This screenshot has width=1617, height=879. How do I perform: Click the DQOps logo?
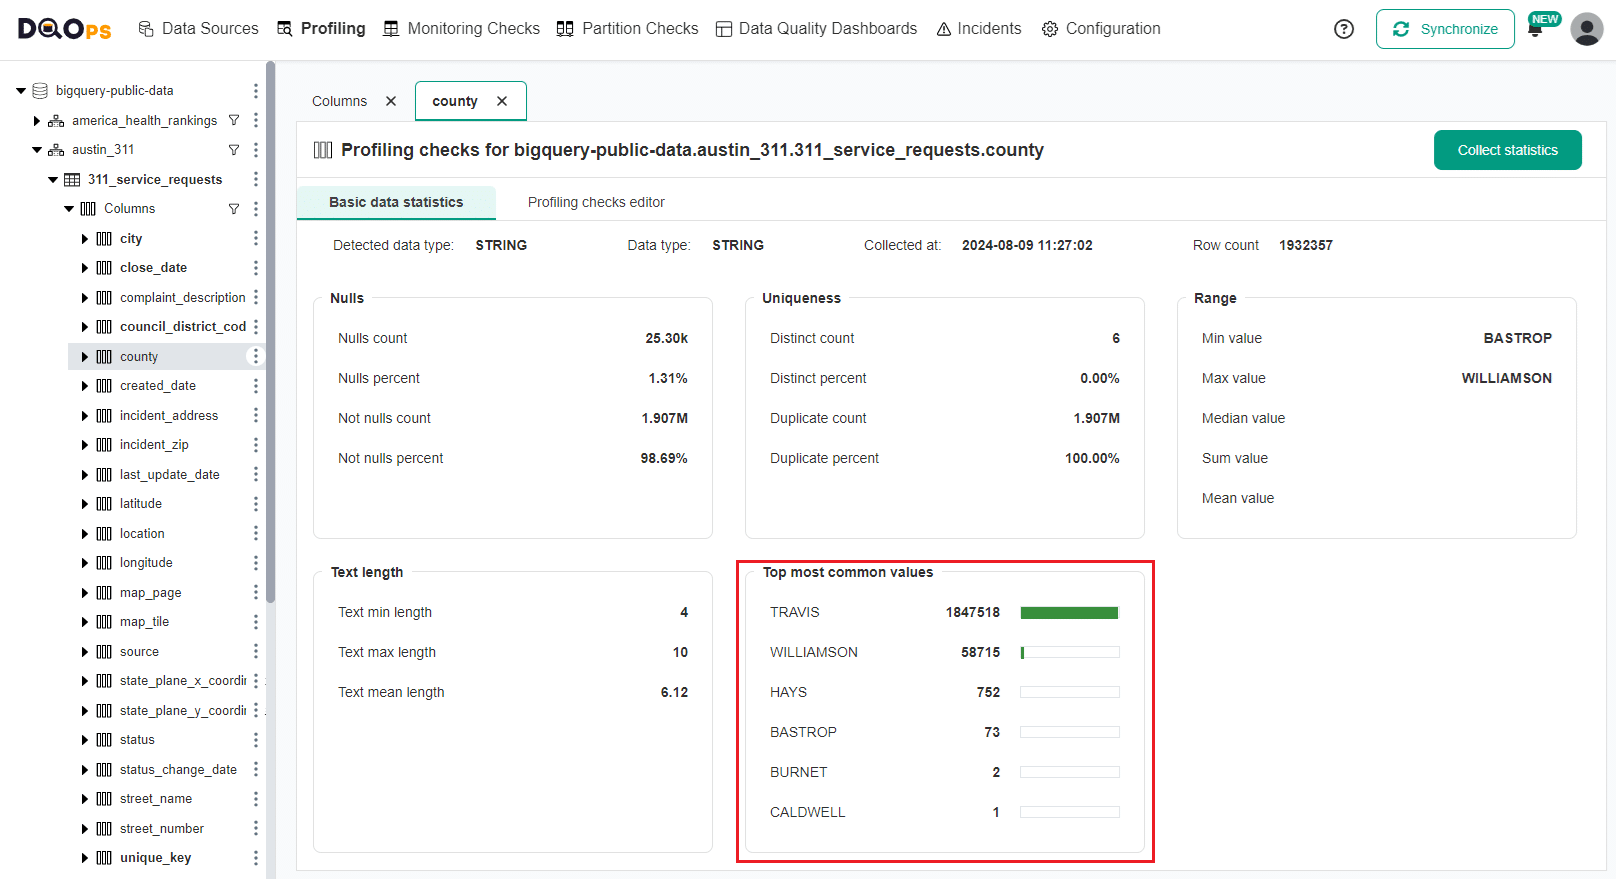click(x=65, y=29)
